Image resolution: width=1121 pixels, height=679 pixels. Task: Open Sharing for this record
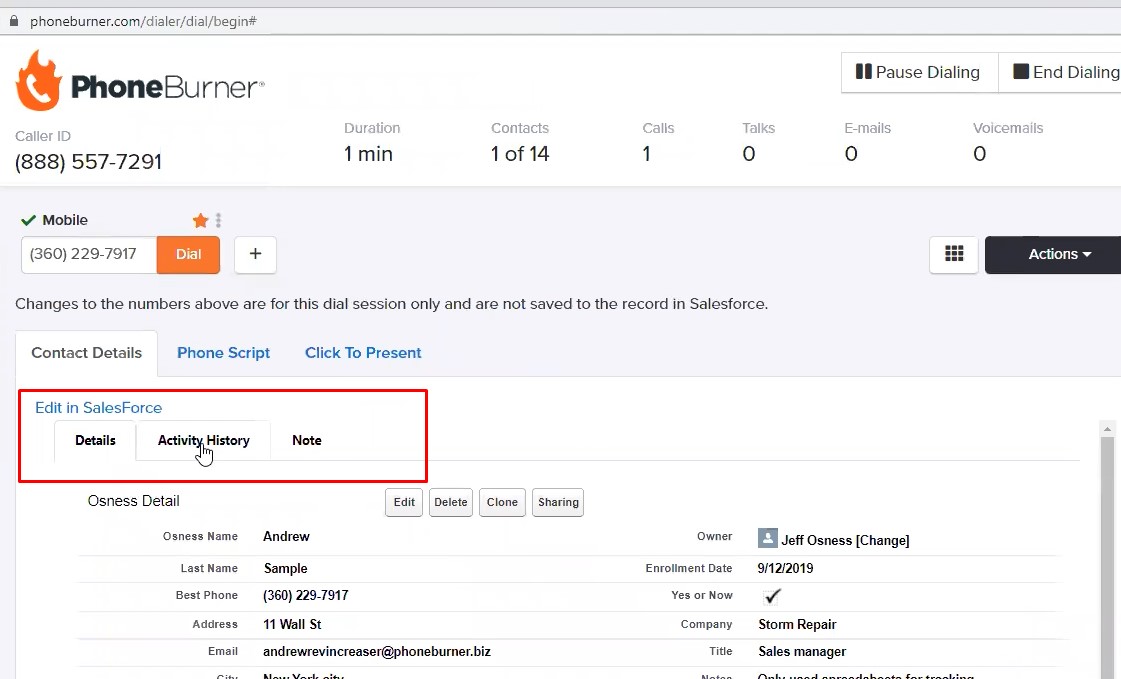point(558,502)
